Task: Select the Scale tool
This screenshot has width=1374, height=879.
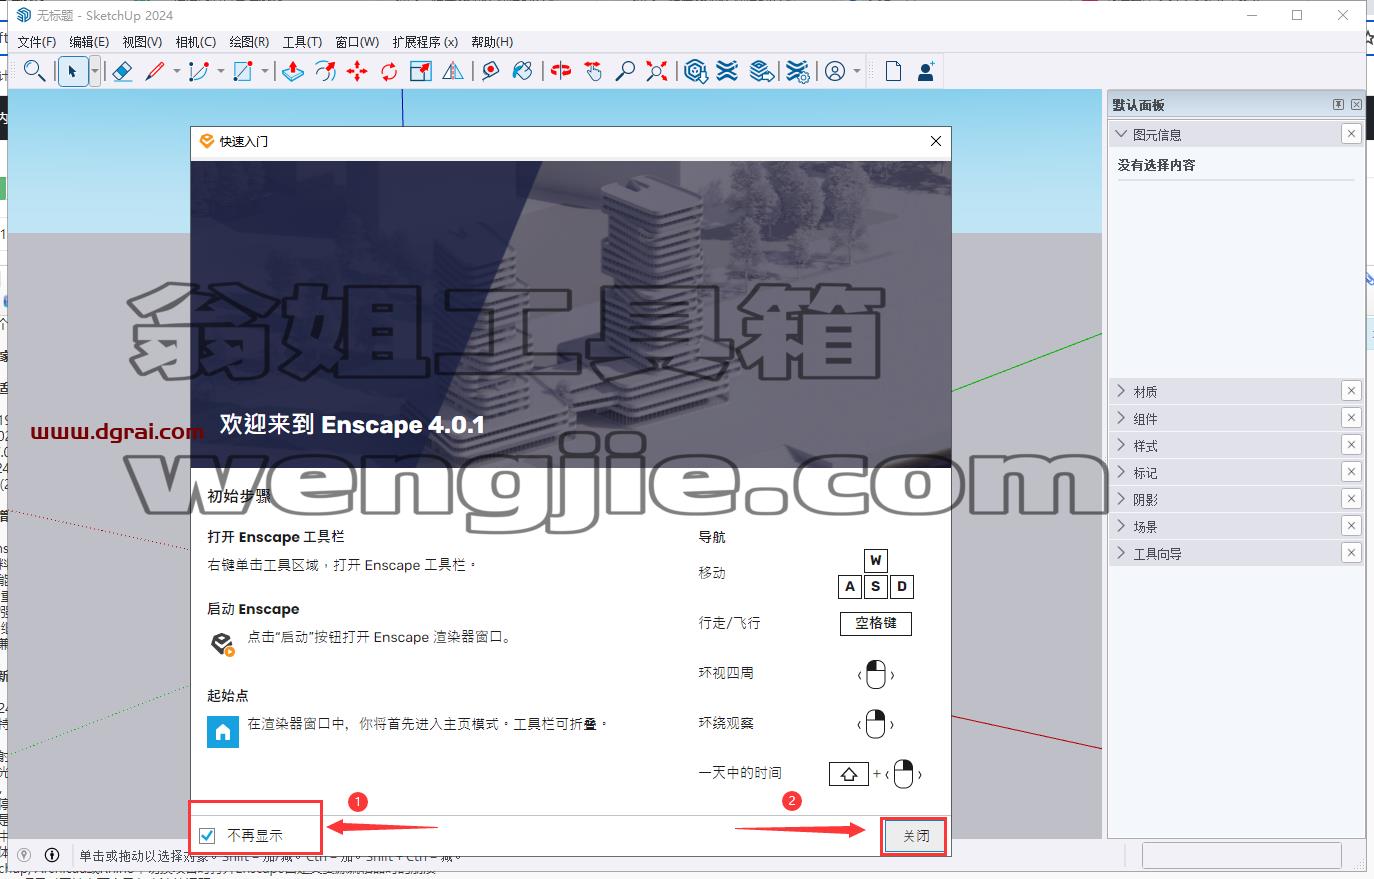Action: coord(421,71)
